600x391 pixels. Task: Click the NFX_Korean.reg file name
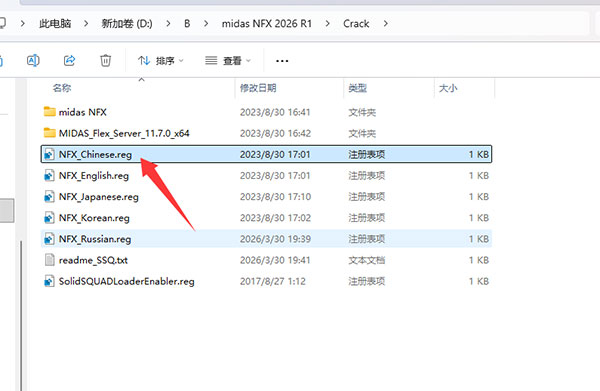point(94,218)
